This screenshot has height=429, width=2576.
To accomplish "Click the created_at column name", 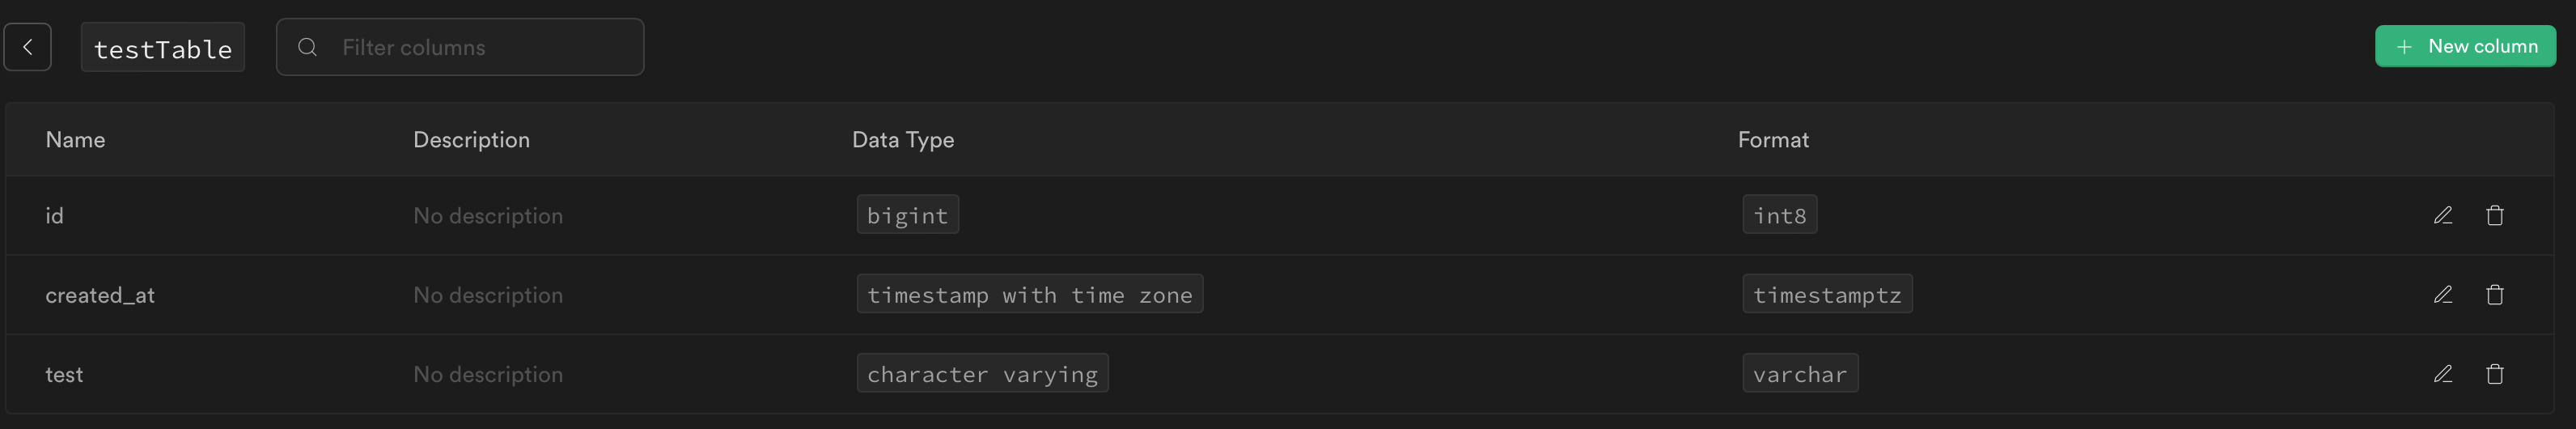I will click(100, 295).
